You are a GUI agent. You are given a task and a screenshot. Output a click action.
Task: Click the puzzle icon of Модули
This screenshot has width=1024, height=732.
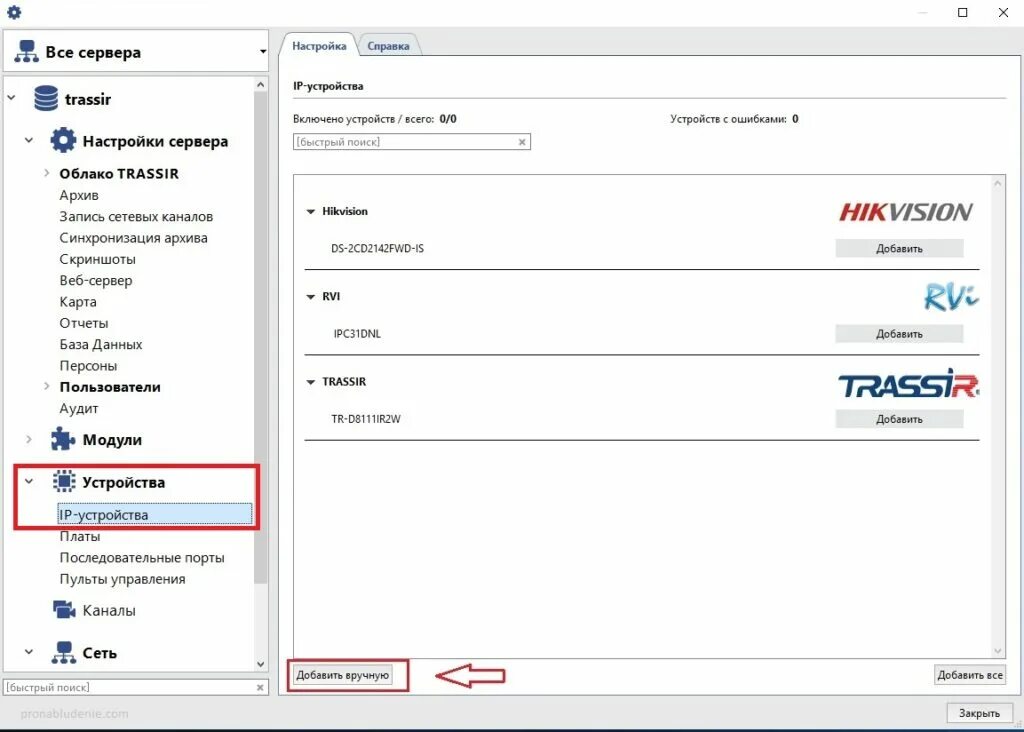pyautogui.click(x=63, y=439)
